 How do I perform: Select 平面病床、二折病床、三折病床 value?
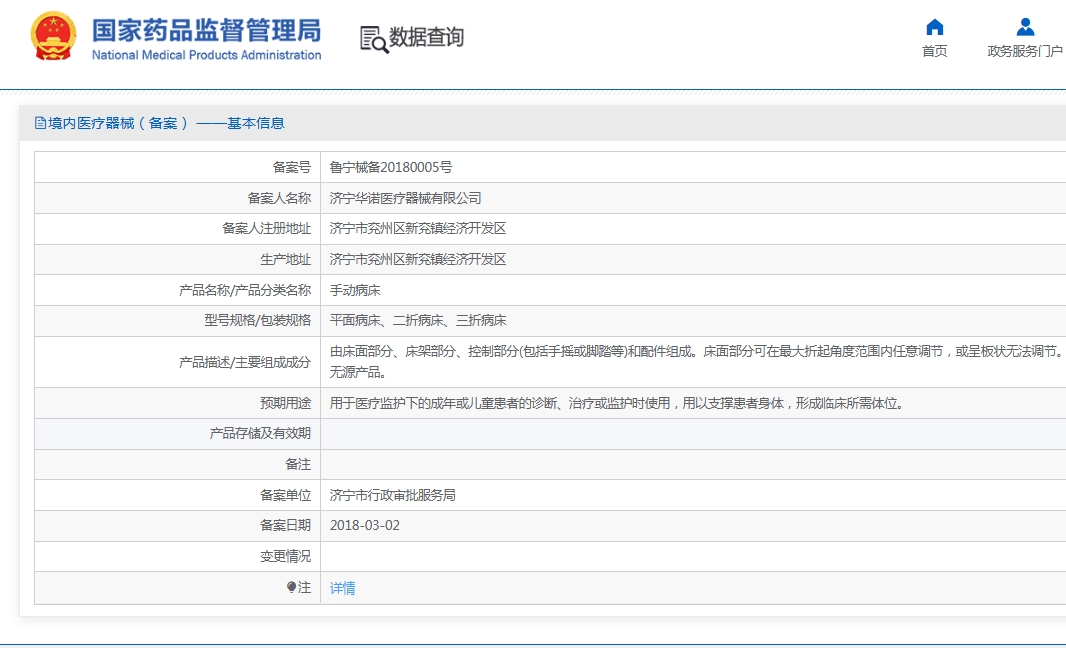[418, 320]
